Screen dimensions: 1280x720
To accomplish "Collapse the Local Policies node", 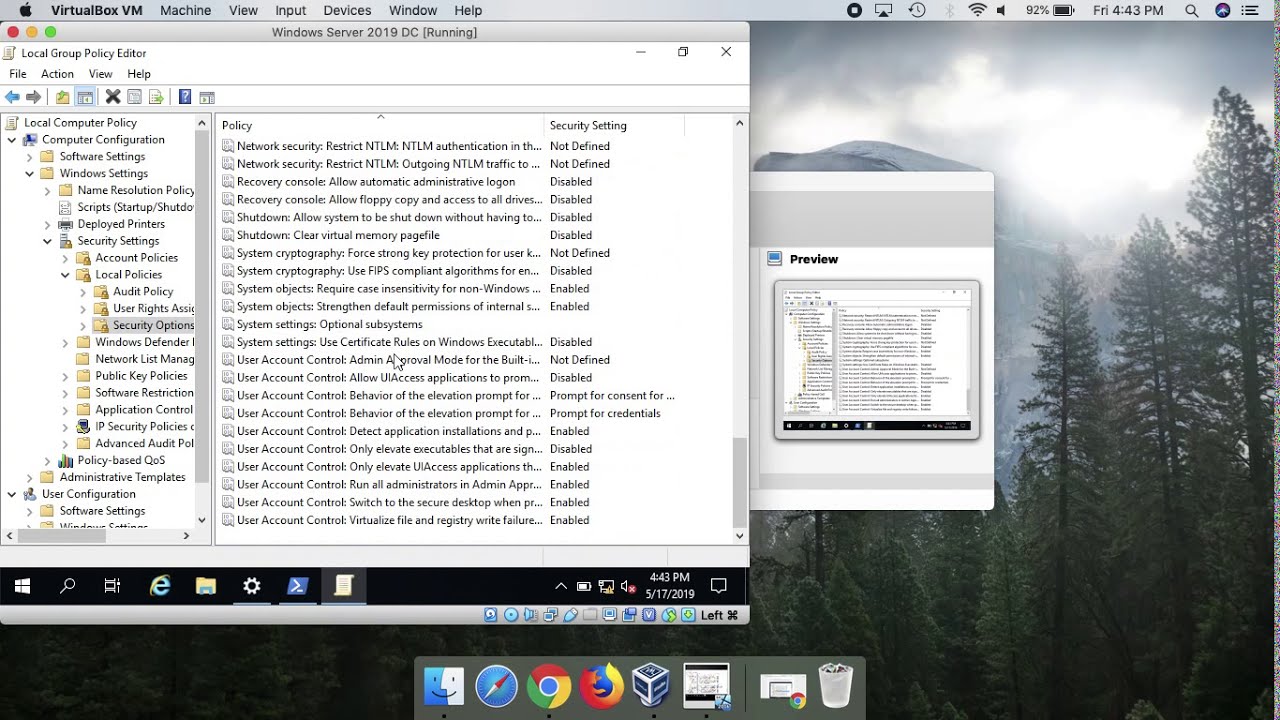I will [66, 275].
